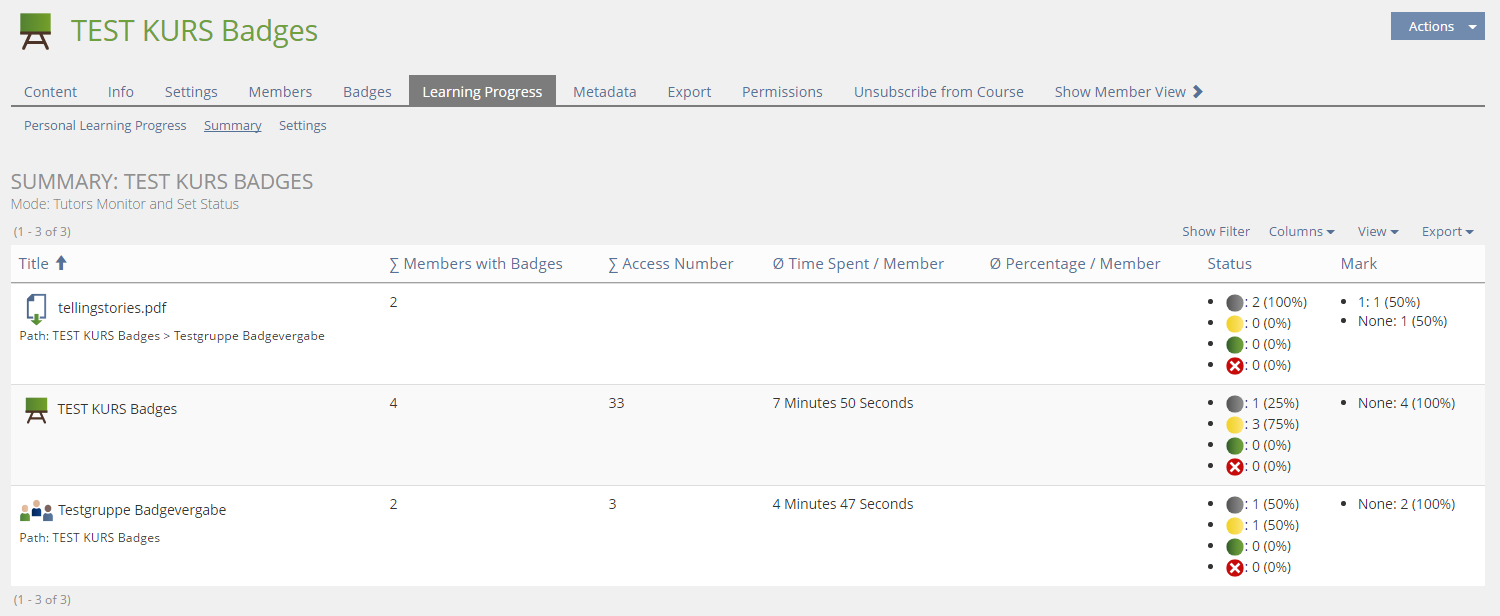1500x616 pixels.
Task: Open the Testgruppe Badgevergabe title link
Action: click(x=142, y=510)
